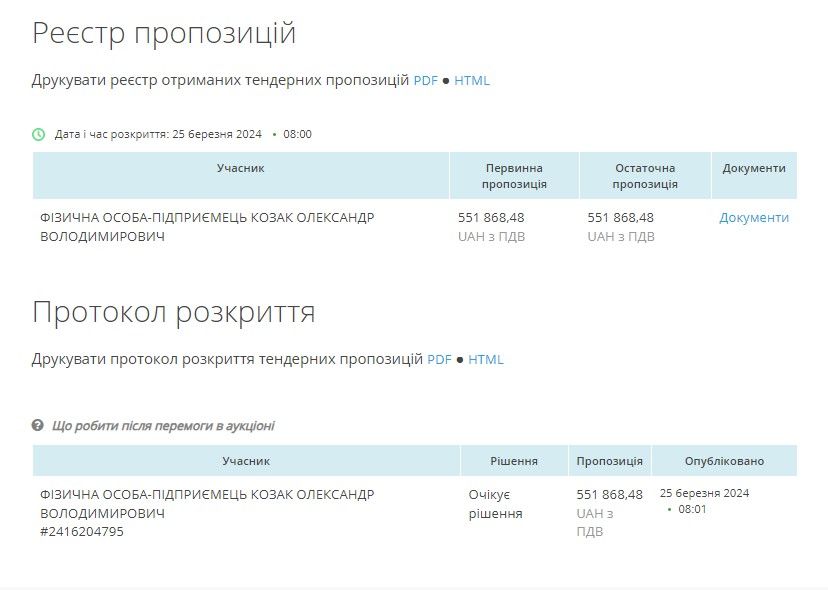The image size is (828, 590).
Task: Click the clock icon near disclosure date
Action: (40, 133)
